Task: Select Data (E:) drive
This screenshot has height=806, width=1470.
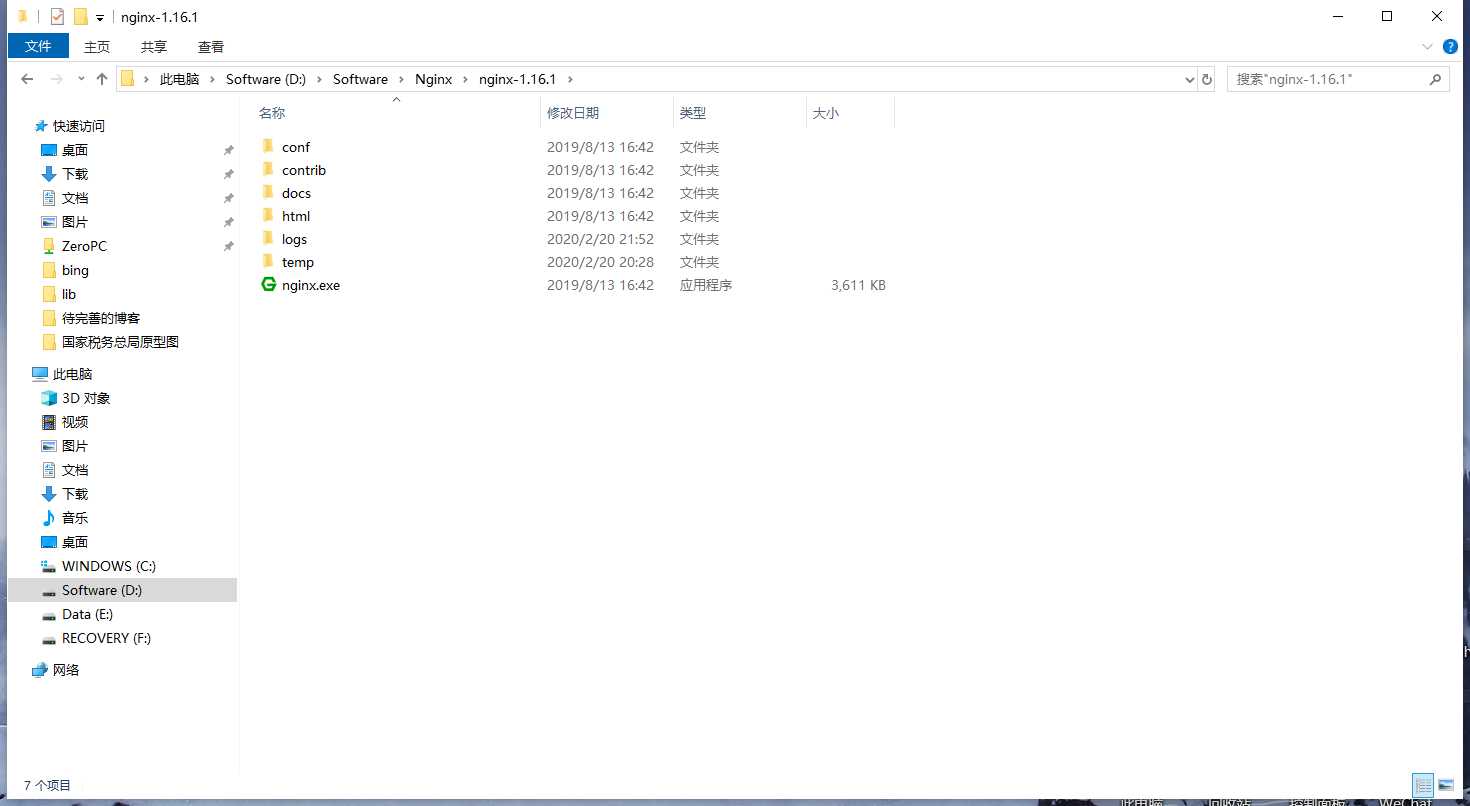Action: 87,614
